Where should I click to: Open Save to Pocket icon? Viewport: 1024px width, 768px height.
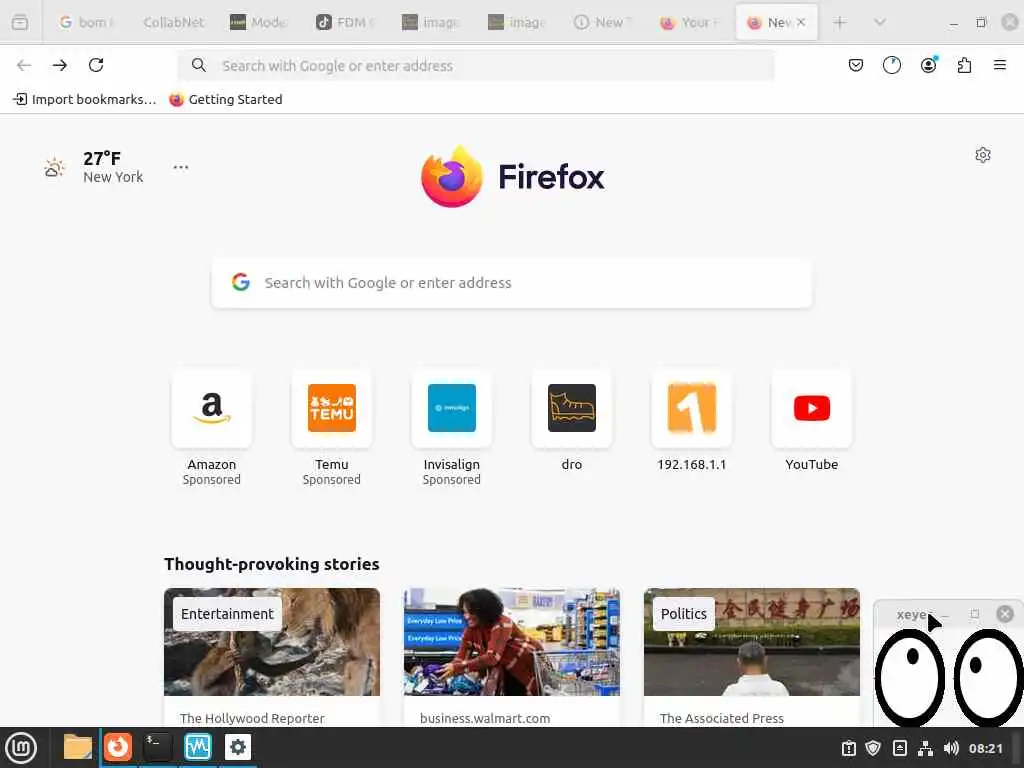click(856, 65)
